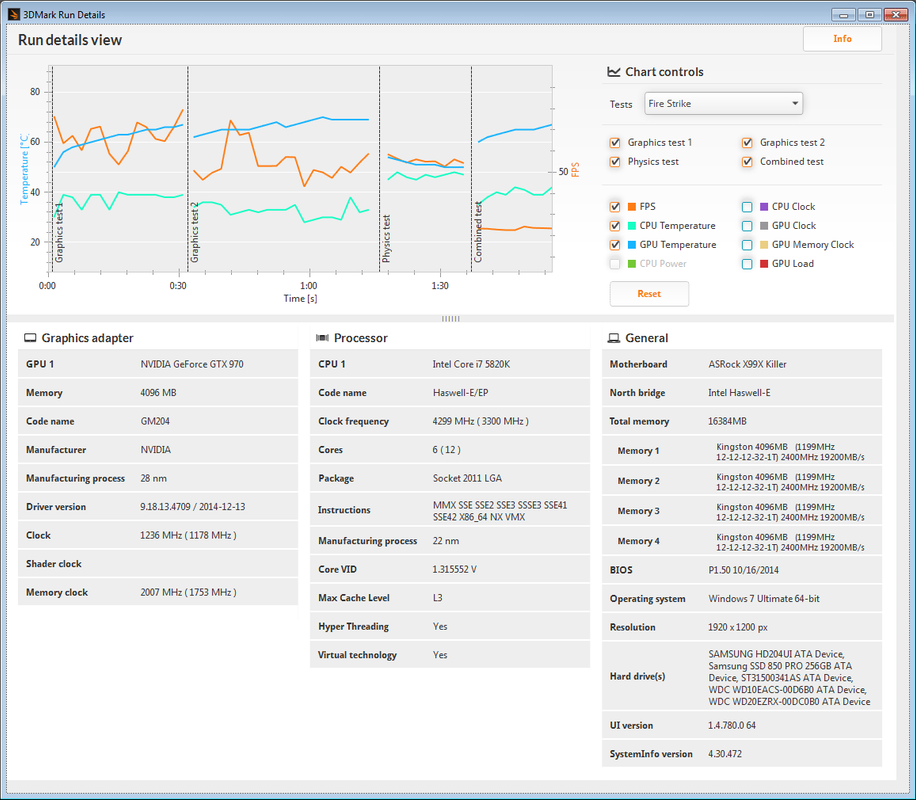
Task: Click the Driver version 9.18.13.4709 value
Action: pos(192,507)
